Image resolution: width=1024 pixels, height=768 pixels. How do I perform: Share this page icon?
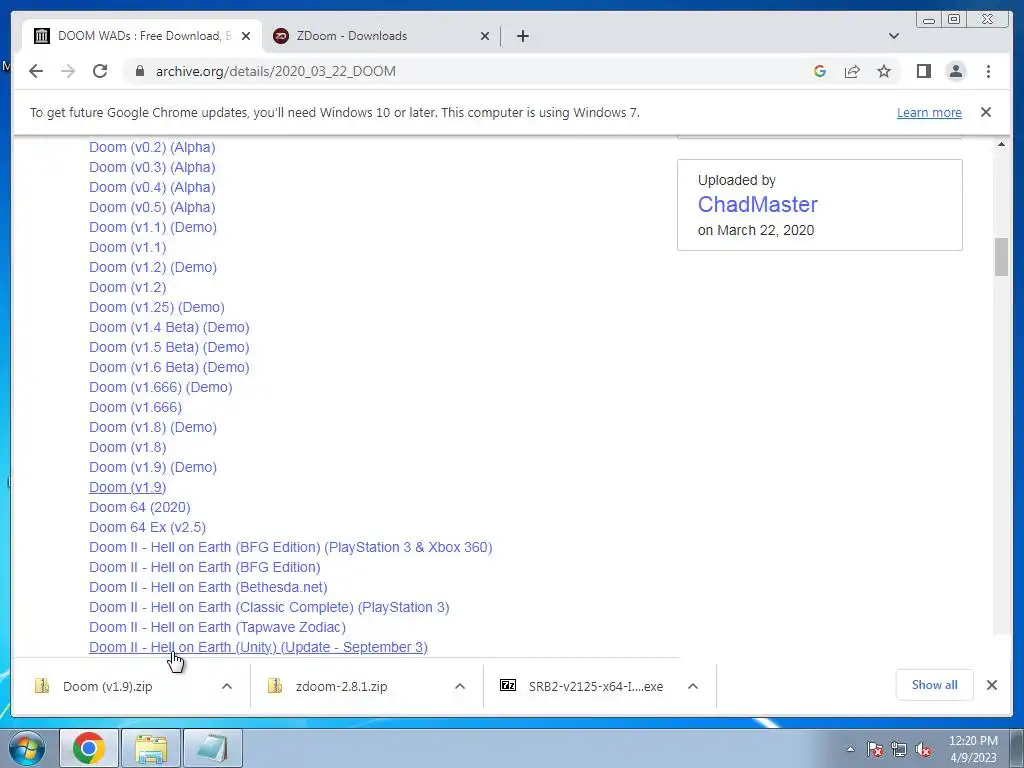852,71
